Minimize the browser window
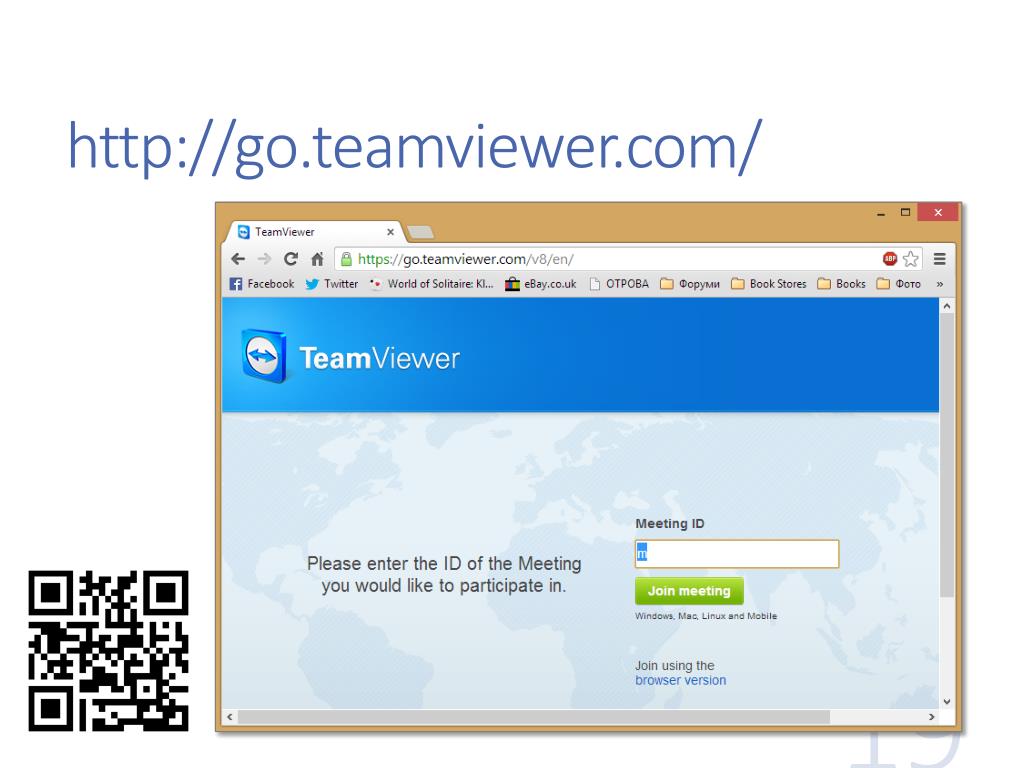 click(x=881, y=213)
